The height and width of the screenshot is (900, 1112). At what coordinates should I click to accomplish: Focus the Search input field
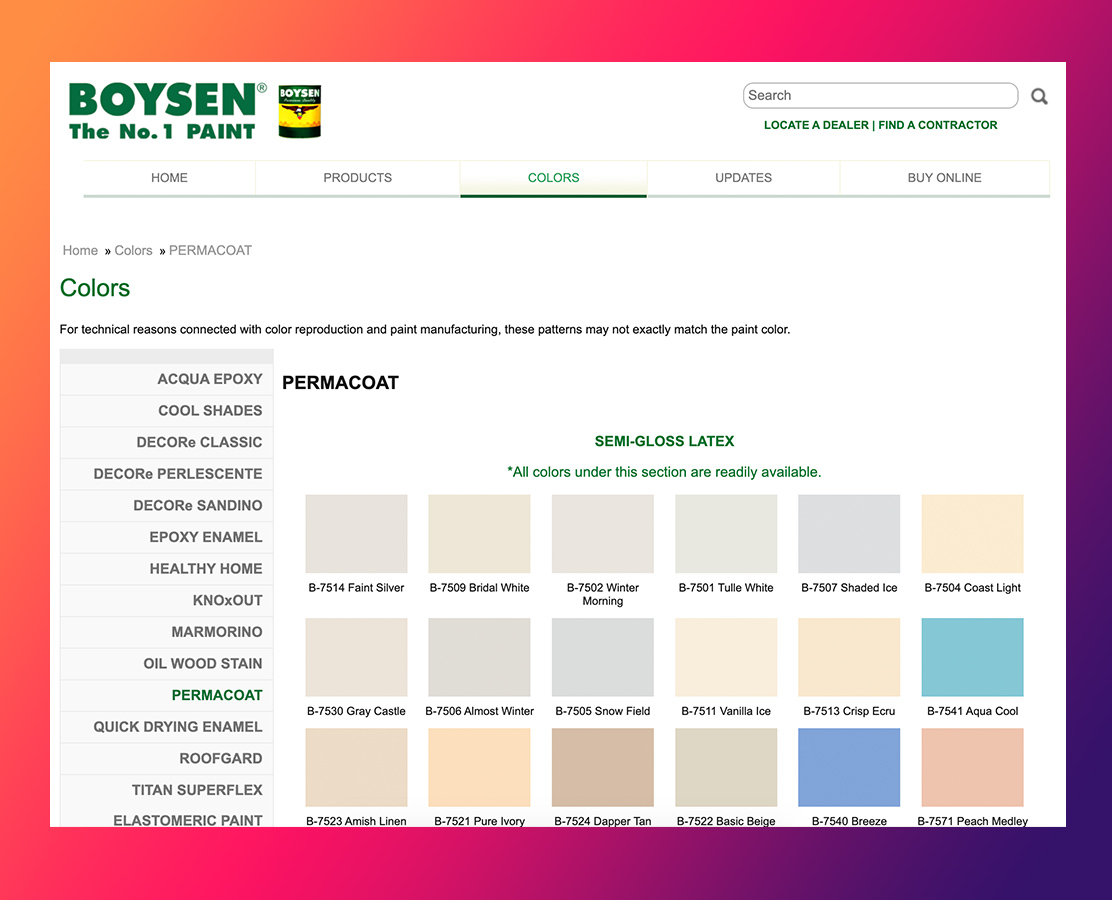pos(880,96)
